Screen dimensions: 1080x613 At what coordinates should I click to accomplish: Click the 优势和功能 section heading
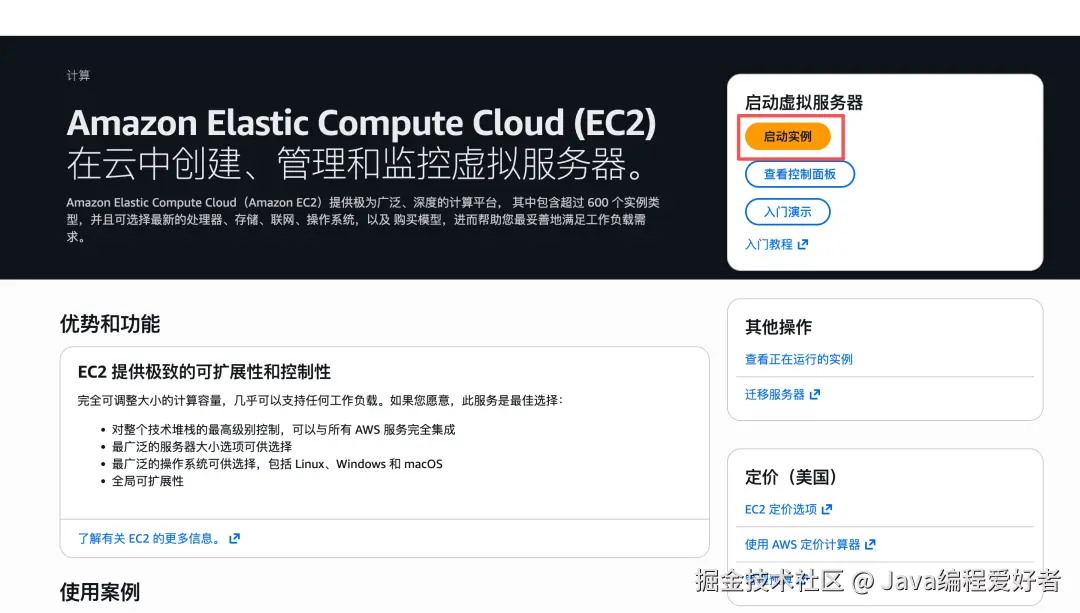(110, 324)
